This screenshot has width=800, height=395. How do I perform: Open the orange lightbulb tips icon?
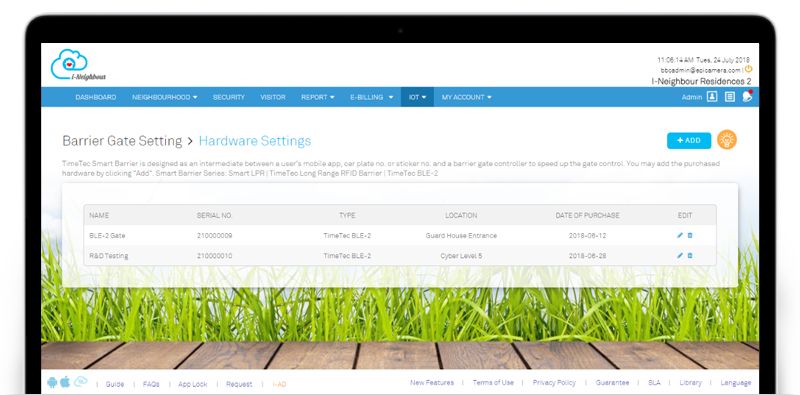click(727, 140)
